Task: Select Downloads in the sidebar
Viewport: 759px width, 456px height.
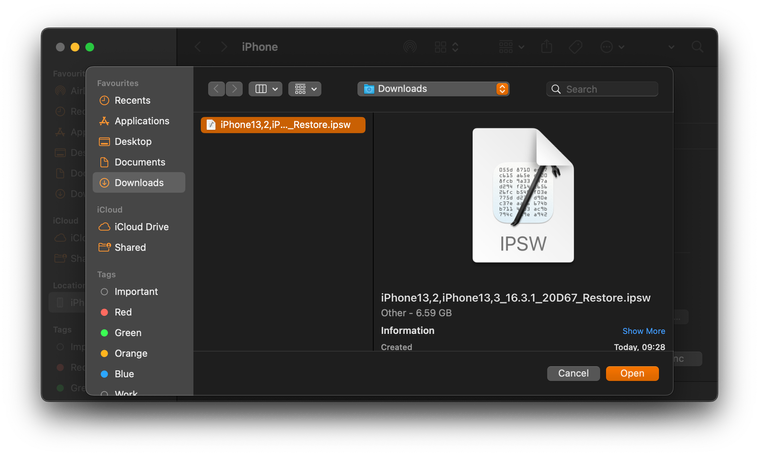Action: (138, 183)
